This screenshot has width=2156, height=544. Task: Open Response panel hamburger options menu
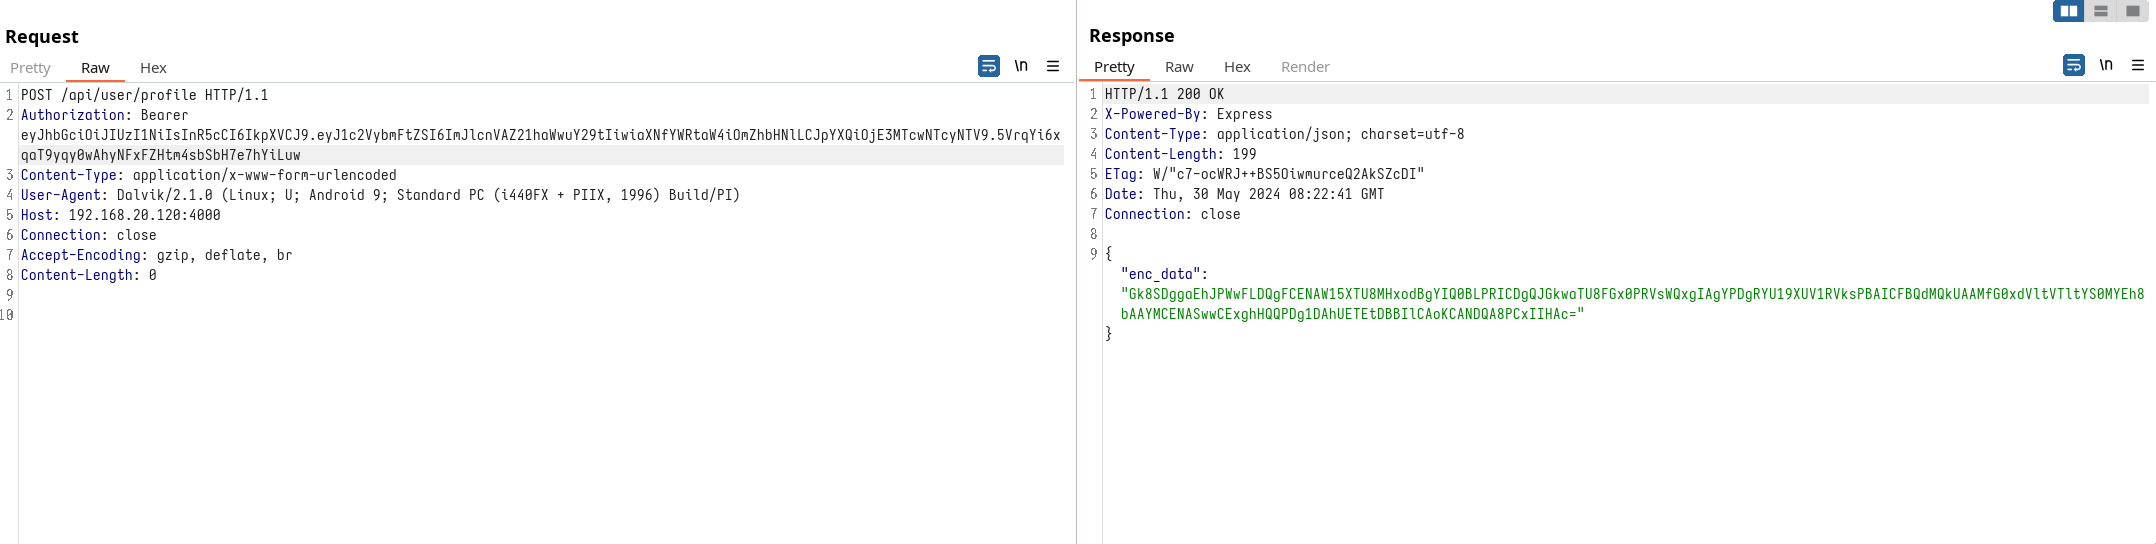(x=2138, y=65)
